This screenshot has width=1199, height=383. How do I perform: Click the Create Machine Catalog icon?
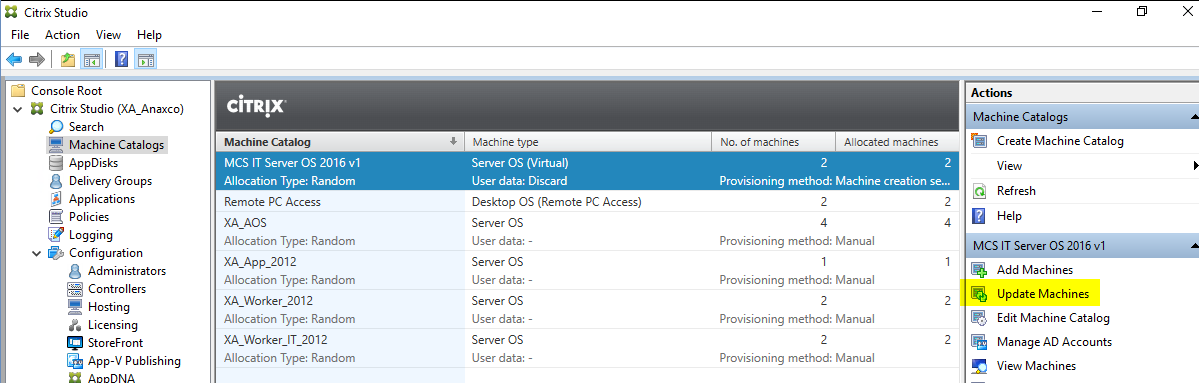click(x=979, y=141)
